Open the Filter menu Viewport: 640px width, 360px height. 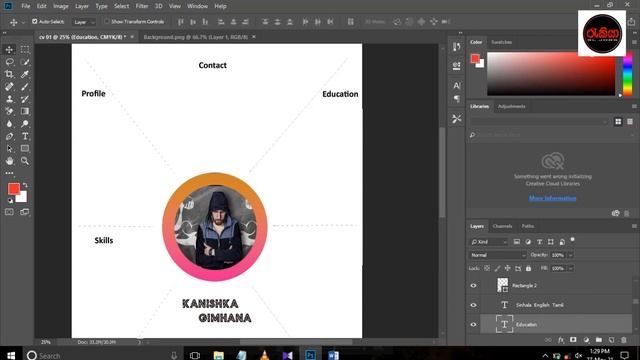(142, 6)
